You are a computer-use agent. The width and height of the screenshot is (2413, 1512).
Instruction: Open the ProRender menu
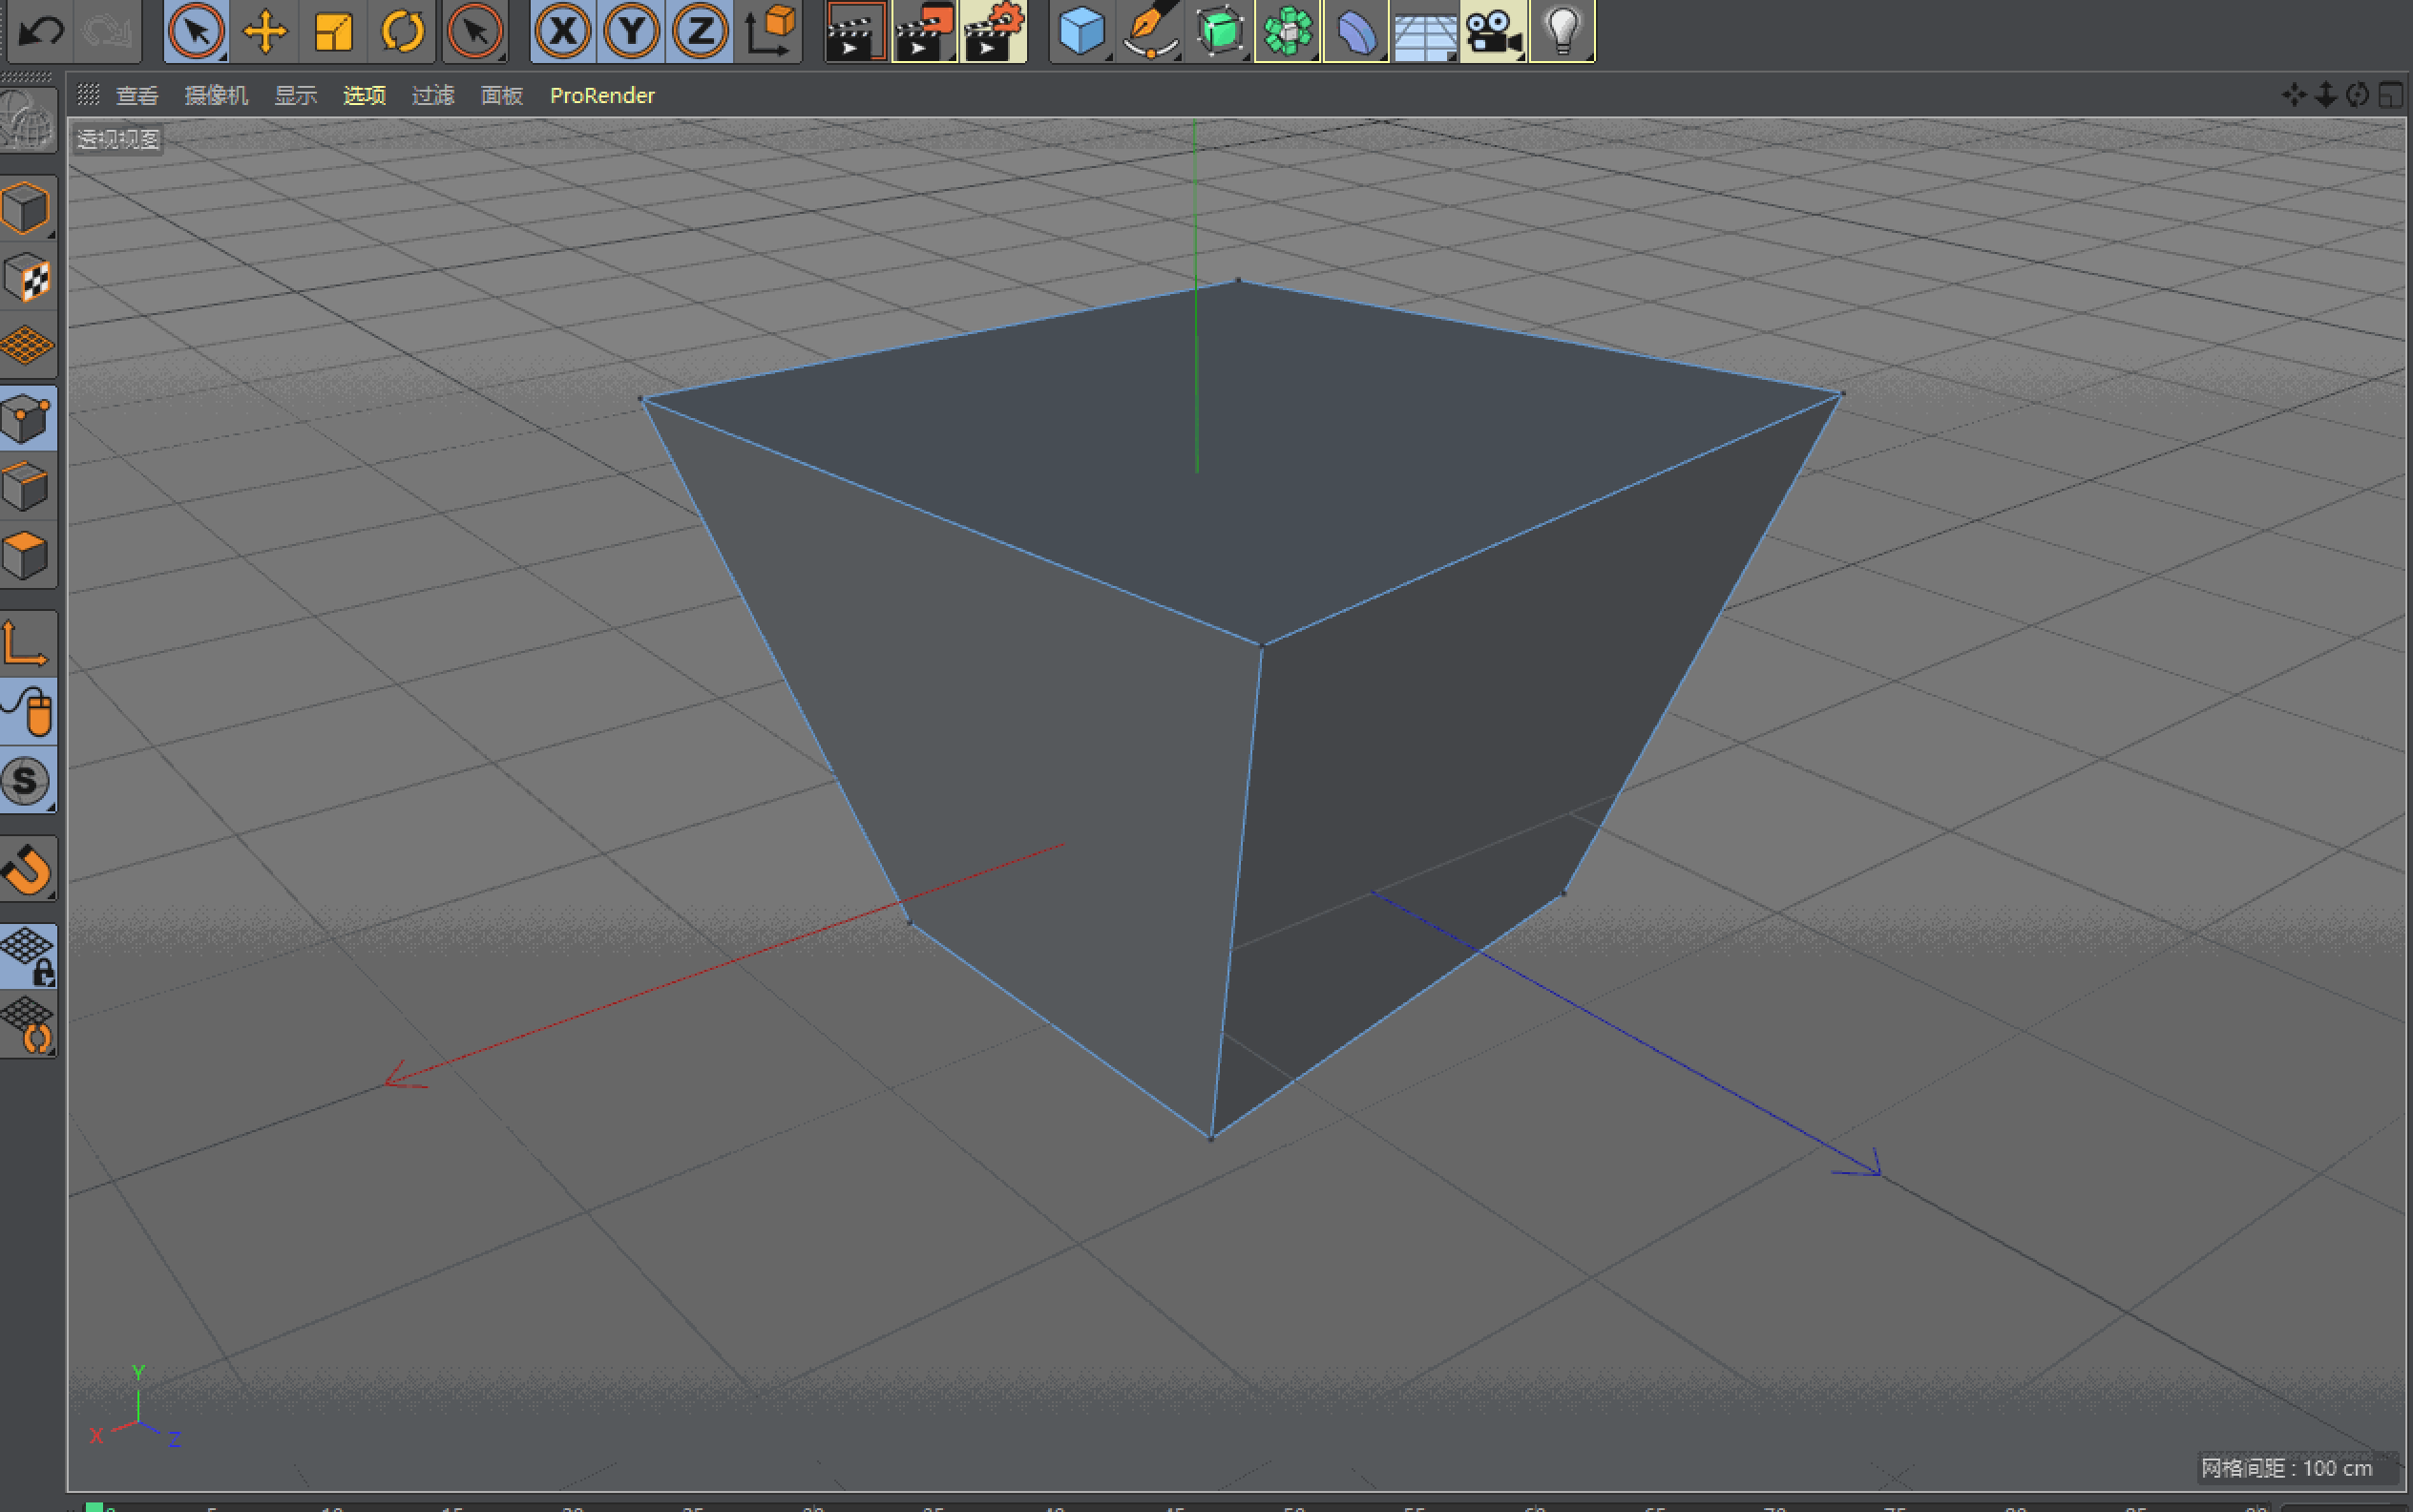pyautogui.click(x=602, y=95)
